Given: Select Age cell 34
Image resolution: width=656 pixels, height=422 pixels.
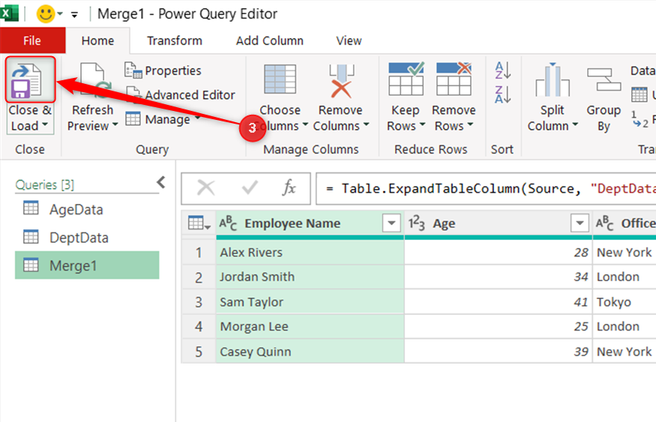Looking at the screenshot, I should click(498, 277).
